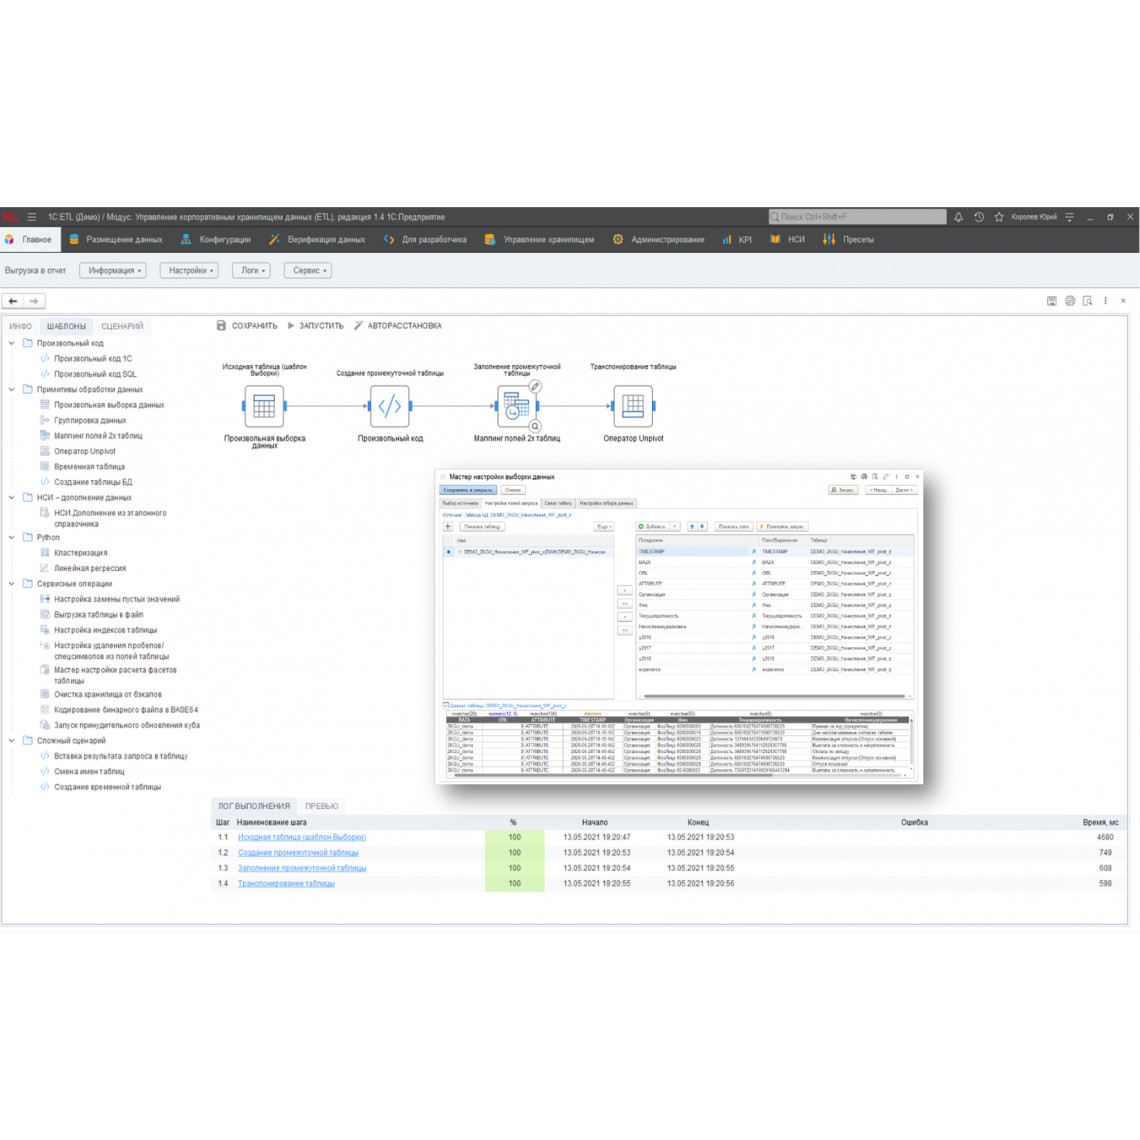The image size is (1140, 1140).
Task: Collapse the Сервисные операции tree group
Action: [12, 584]
